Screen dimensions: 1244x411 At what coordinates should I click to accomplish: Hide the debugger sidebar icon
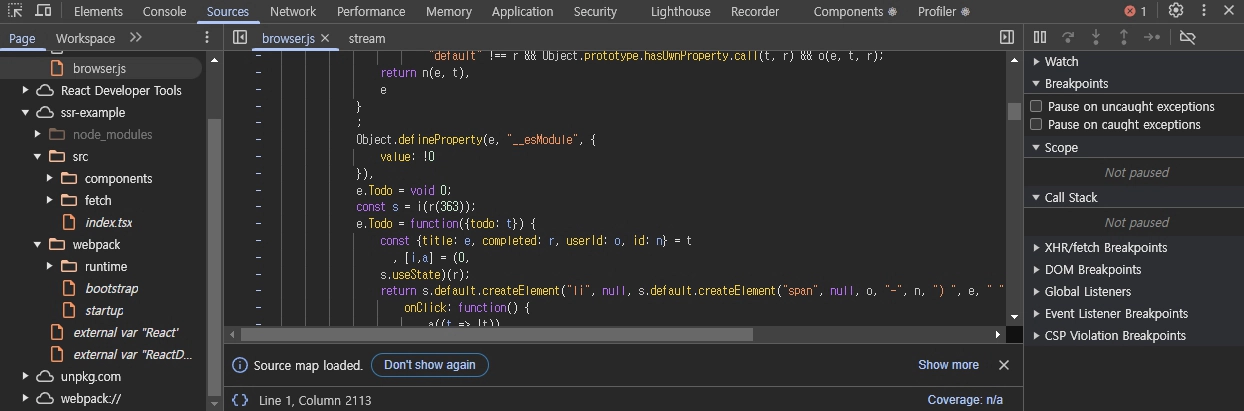pos(1007,37)
